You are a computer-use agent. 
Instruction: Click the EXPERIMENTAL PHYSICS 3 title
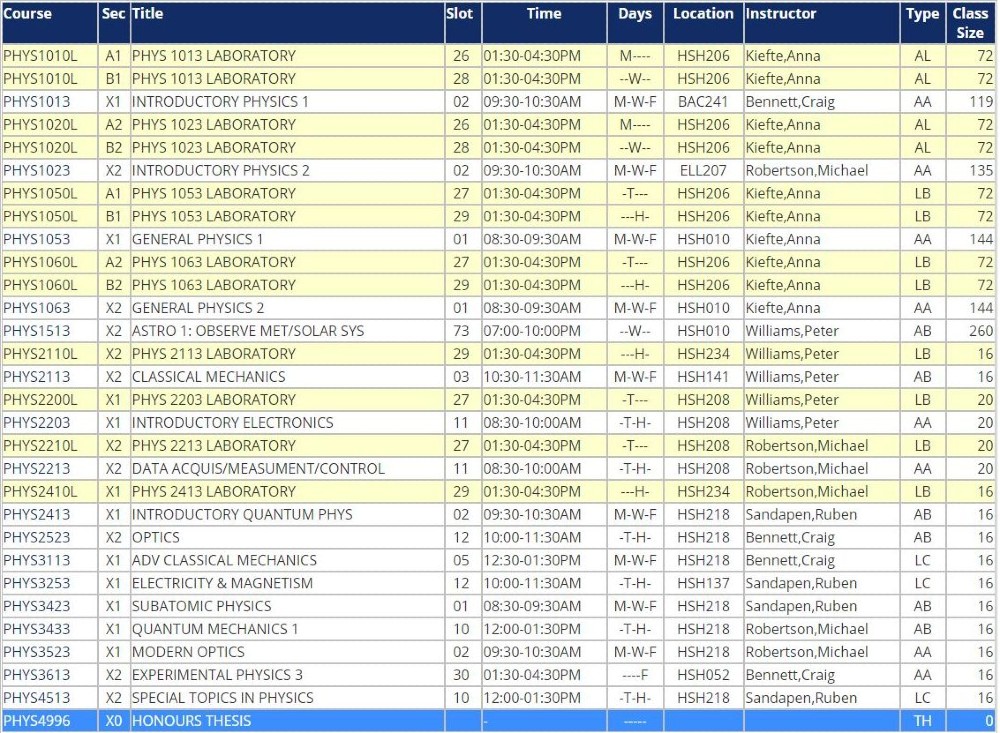217,676
